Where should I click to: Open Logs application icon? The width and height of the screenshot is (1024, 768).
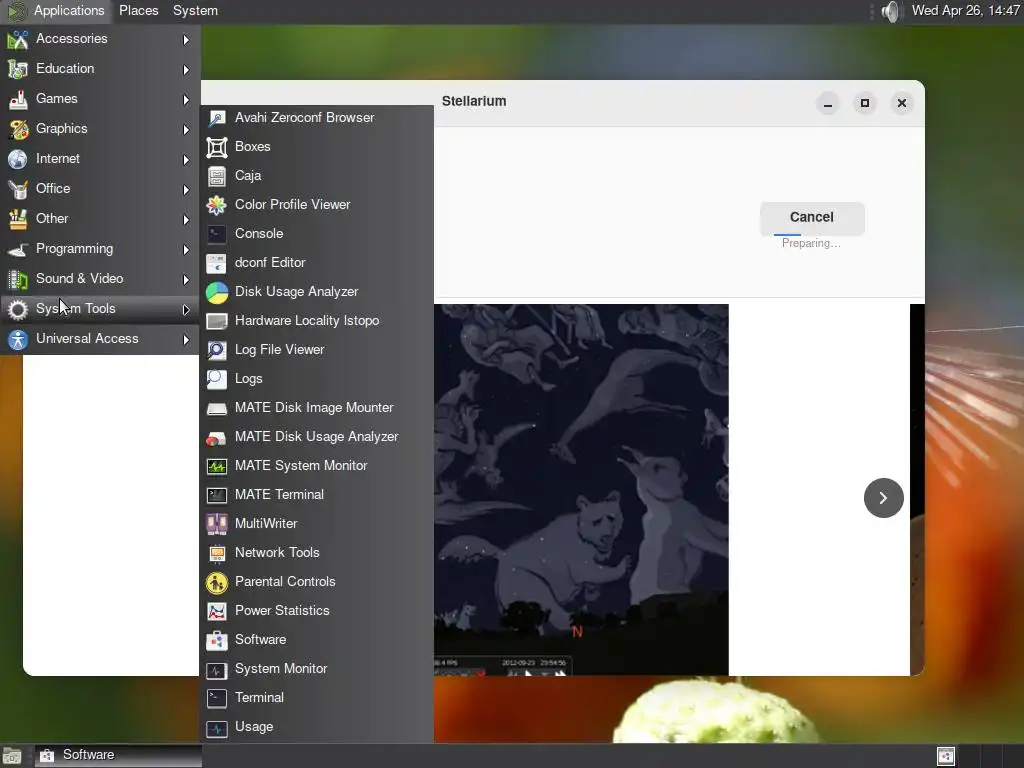pos(216,379)
